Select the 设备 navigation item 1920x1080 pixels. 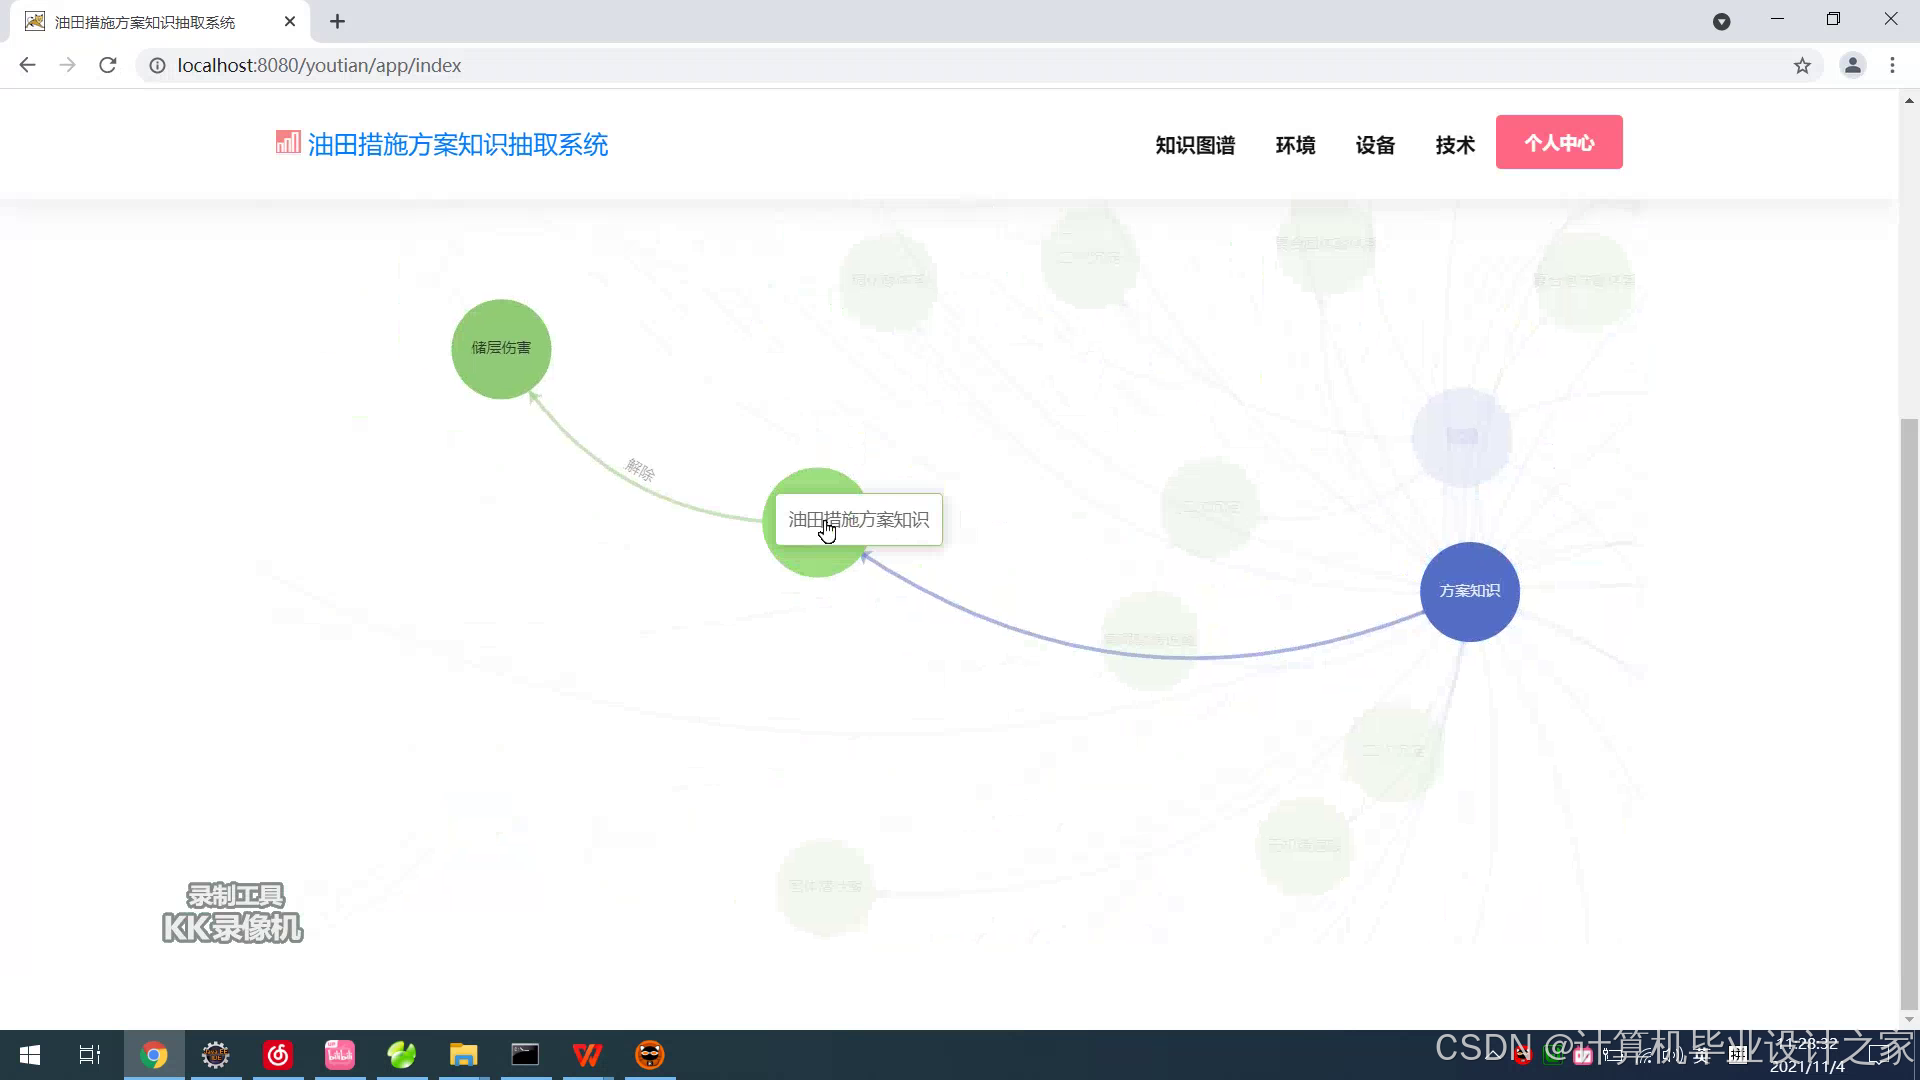1375,145
